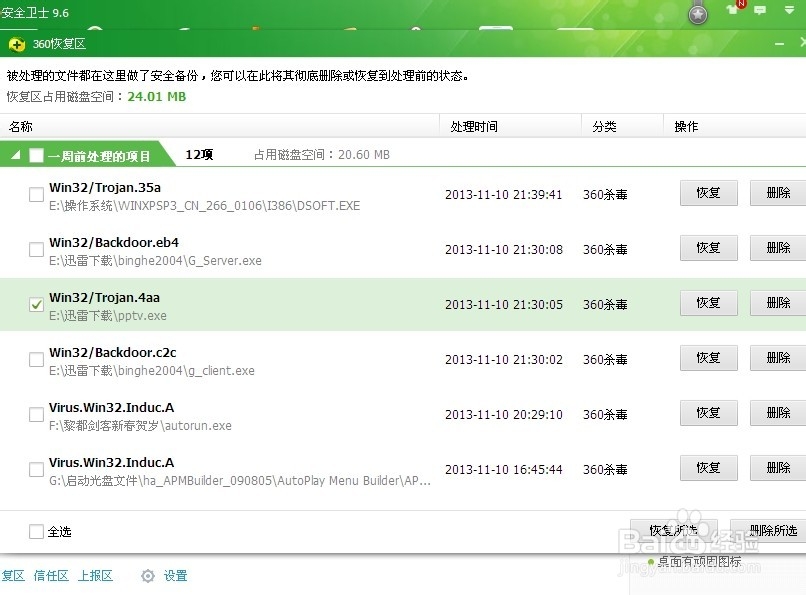Delete the g_client.exe backdoor entry
Screen dimensions: 806x595
tap(780, 358)
